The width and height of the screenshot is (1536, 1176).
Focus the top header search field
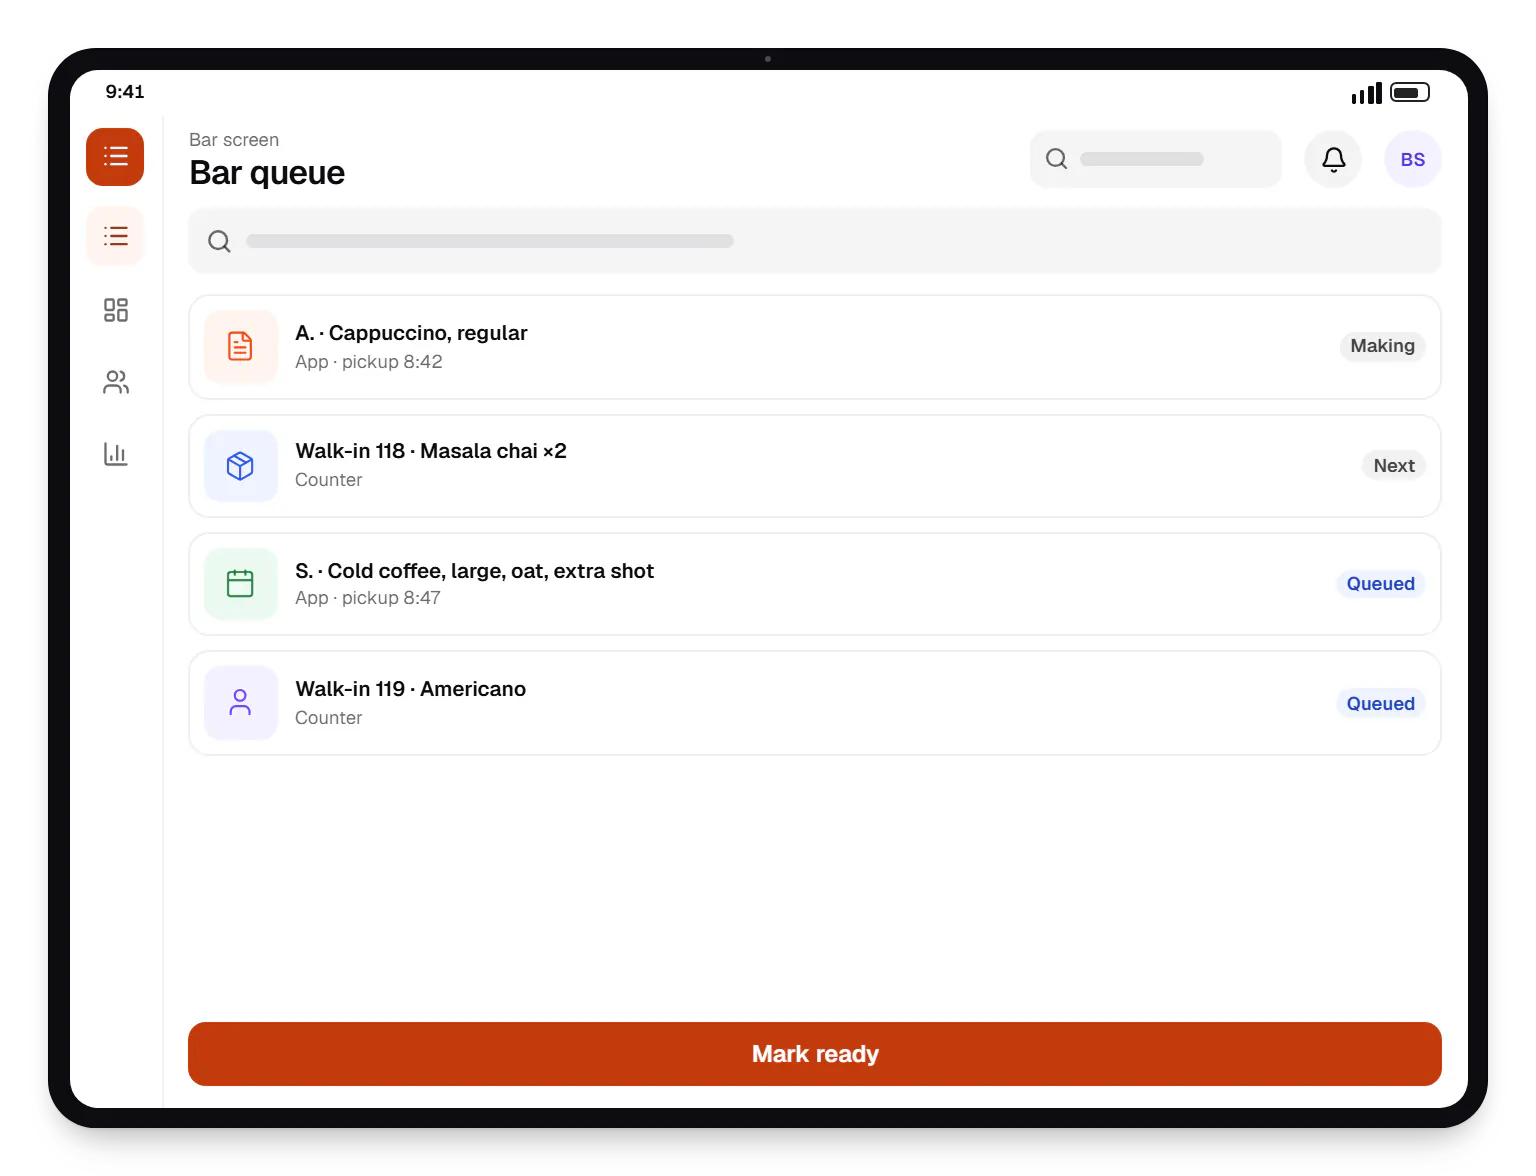pyautogui.click(x=1155, y=159)
